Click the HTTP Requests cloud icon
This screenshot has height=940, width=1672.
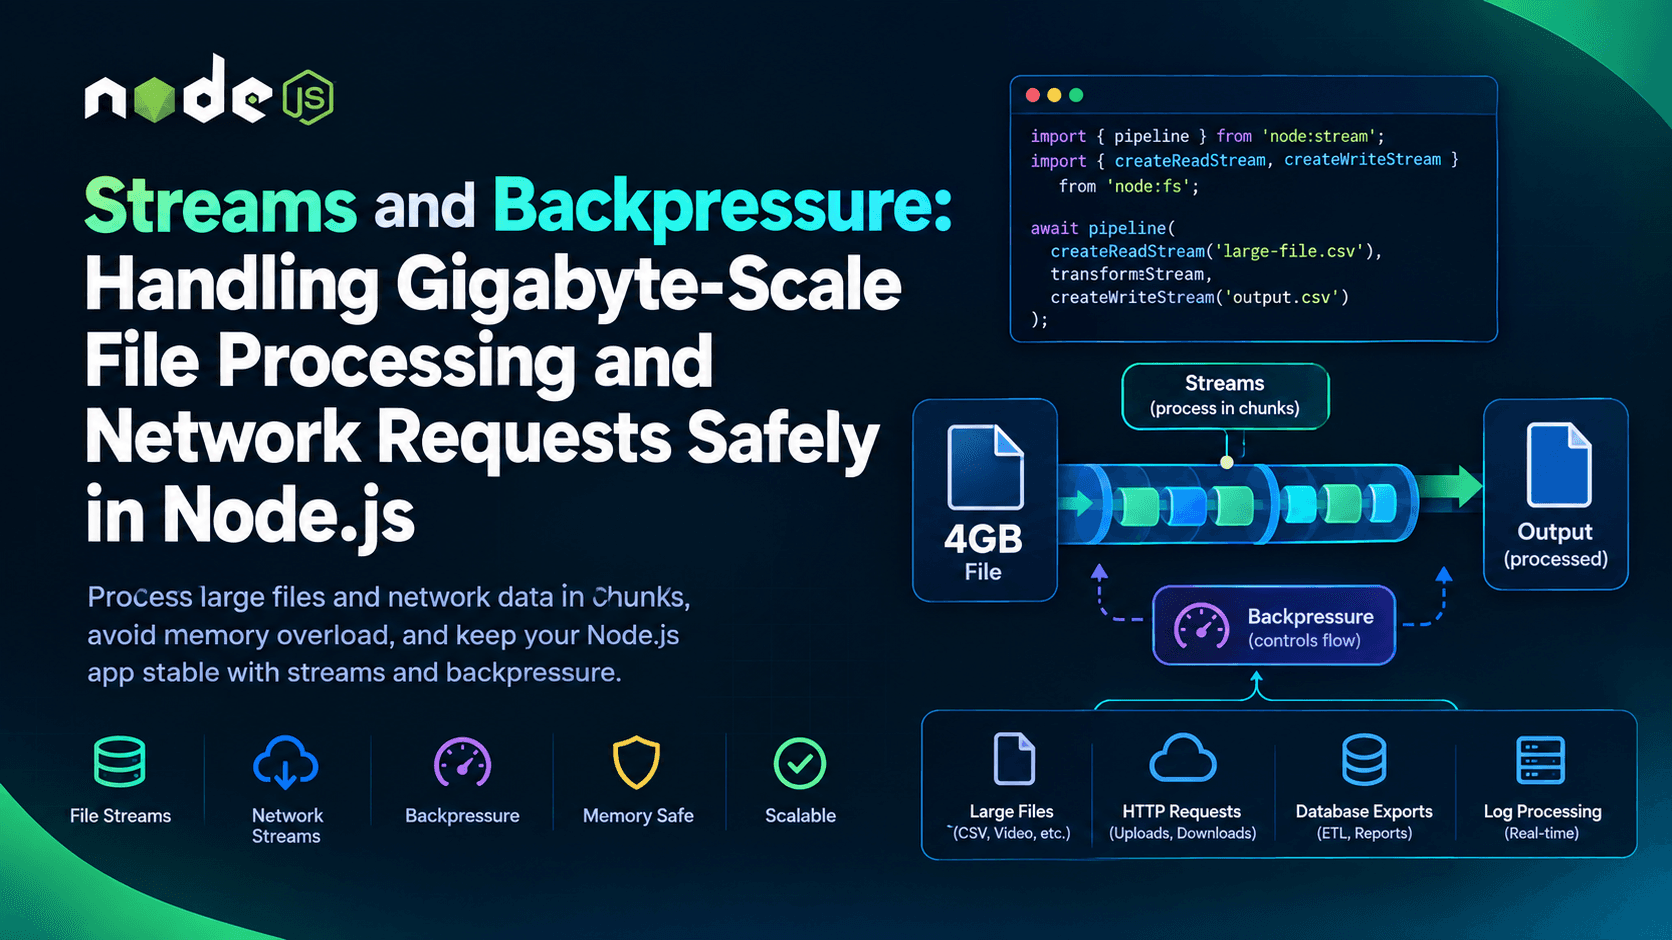click(1183, 758)
